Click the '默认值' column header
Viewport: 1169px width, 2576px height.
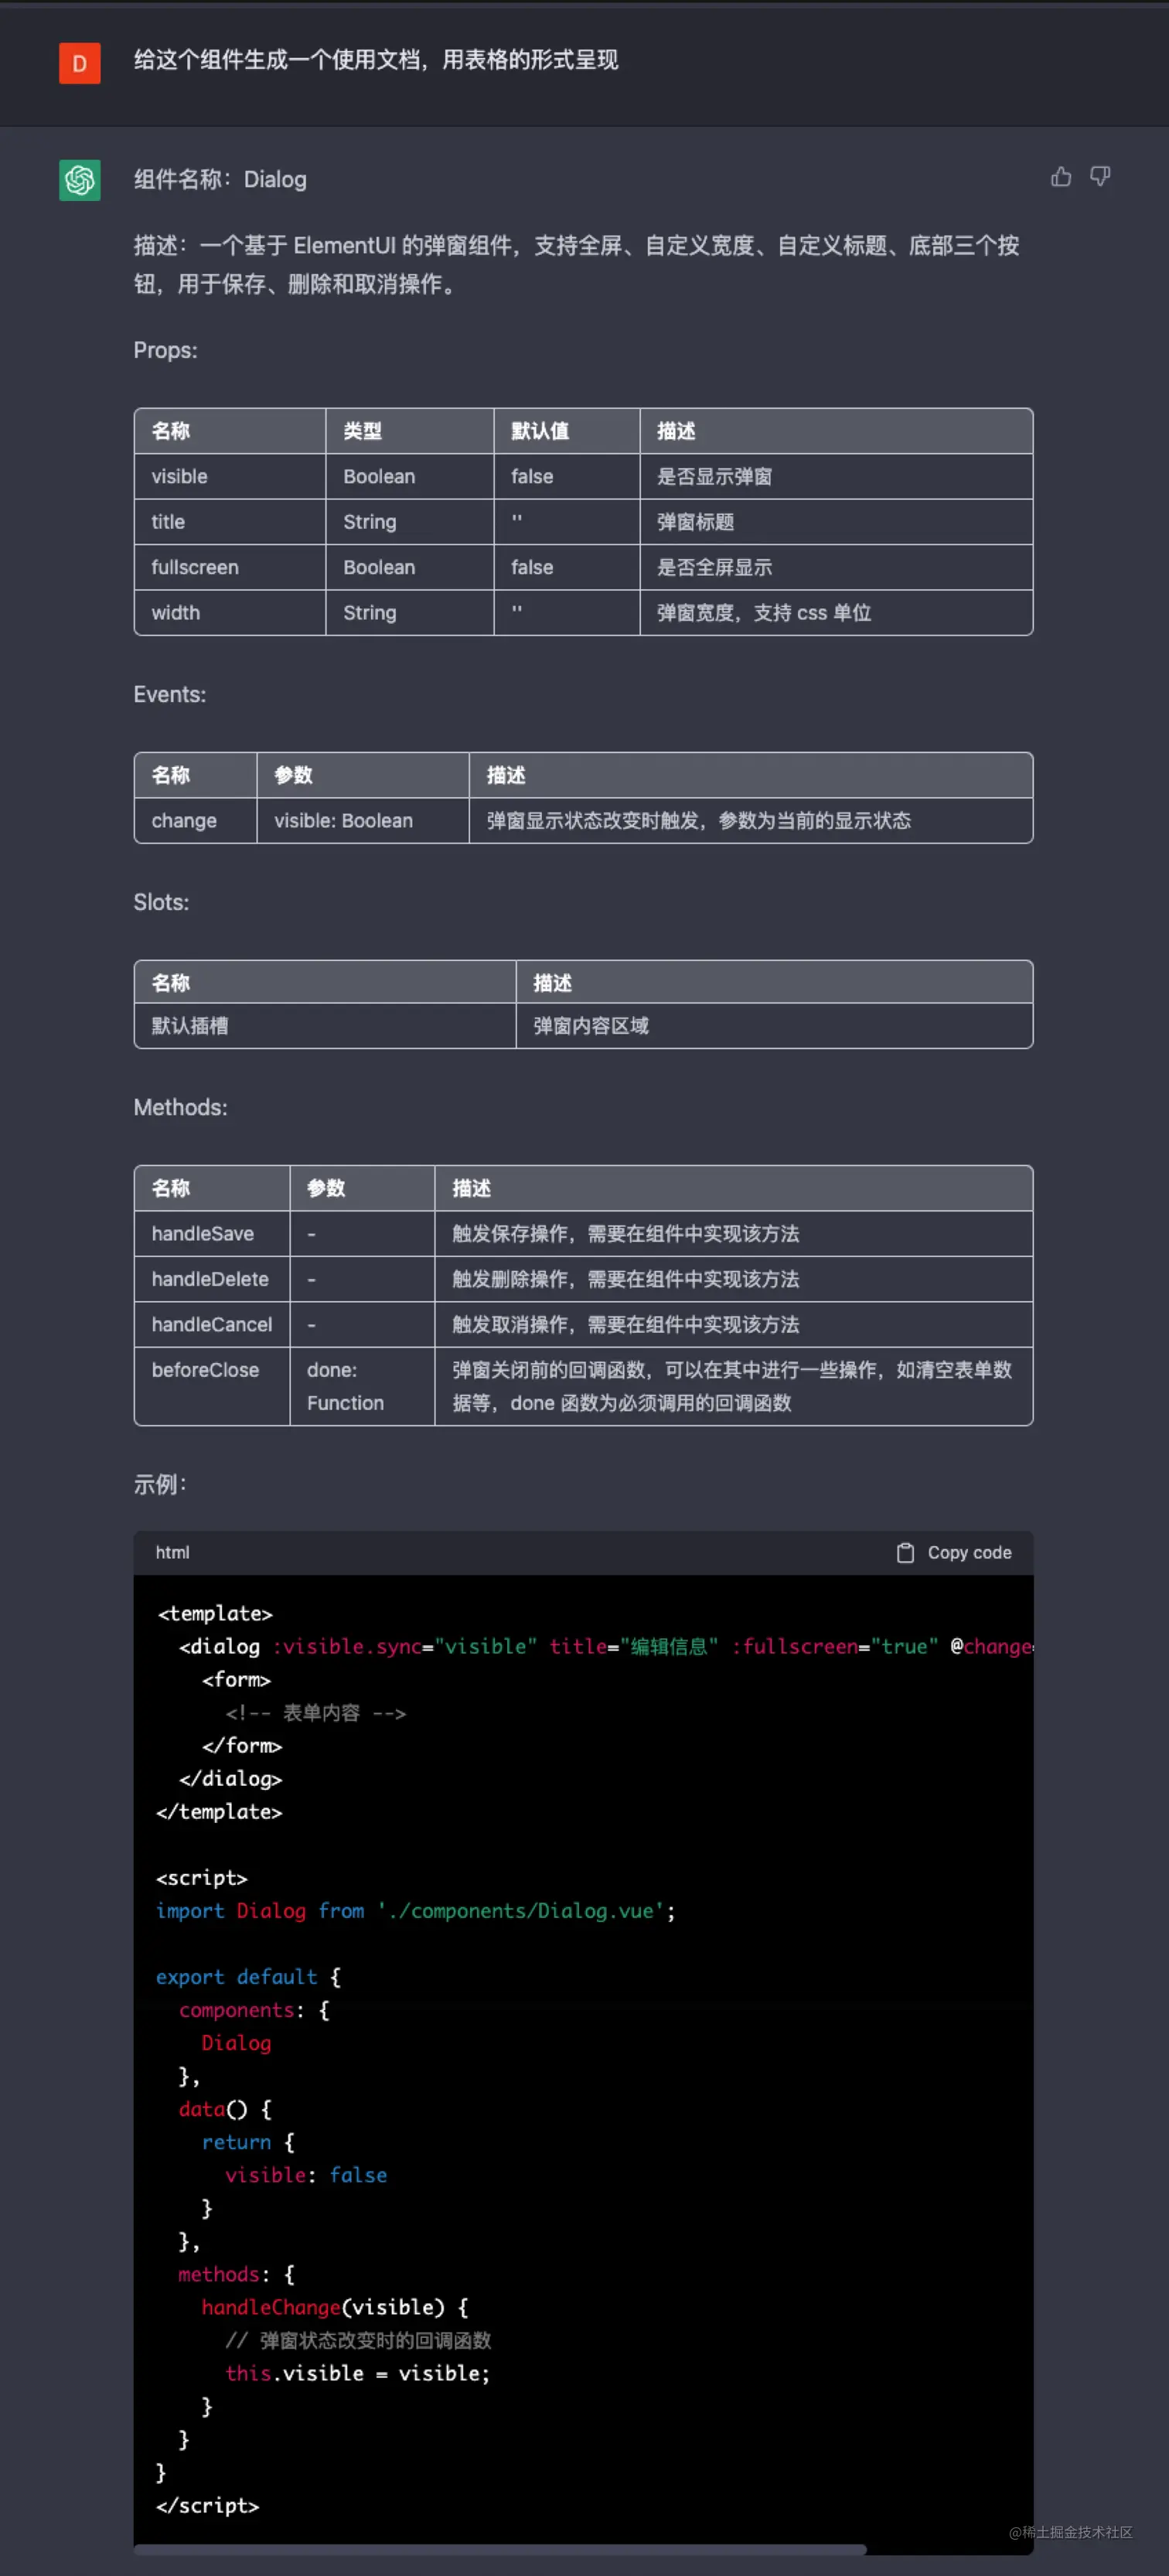(x=567, y=431)
